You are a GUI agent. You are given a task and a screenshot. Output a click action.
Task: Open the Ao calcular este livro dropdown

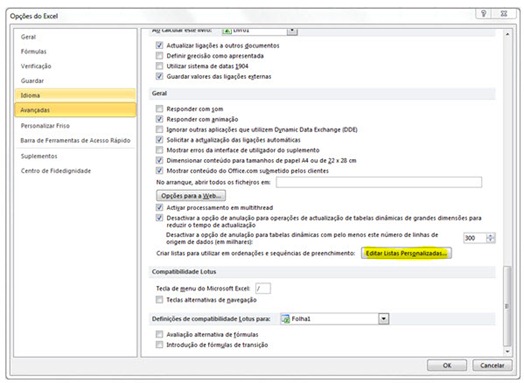click(292, 31)
